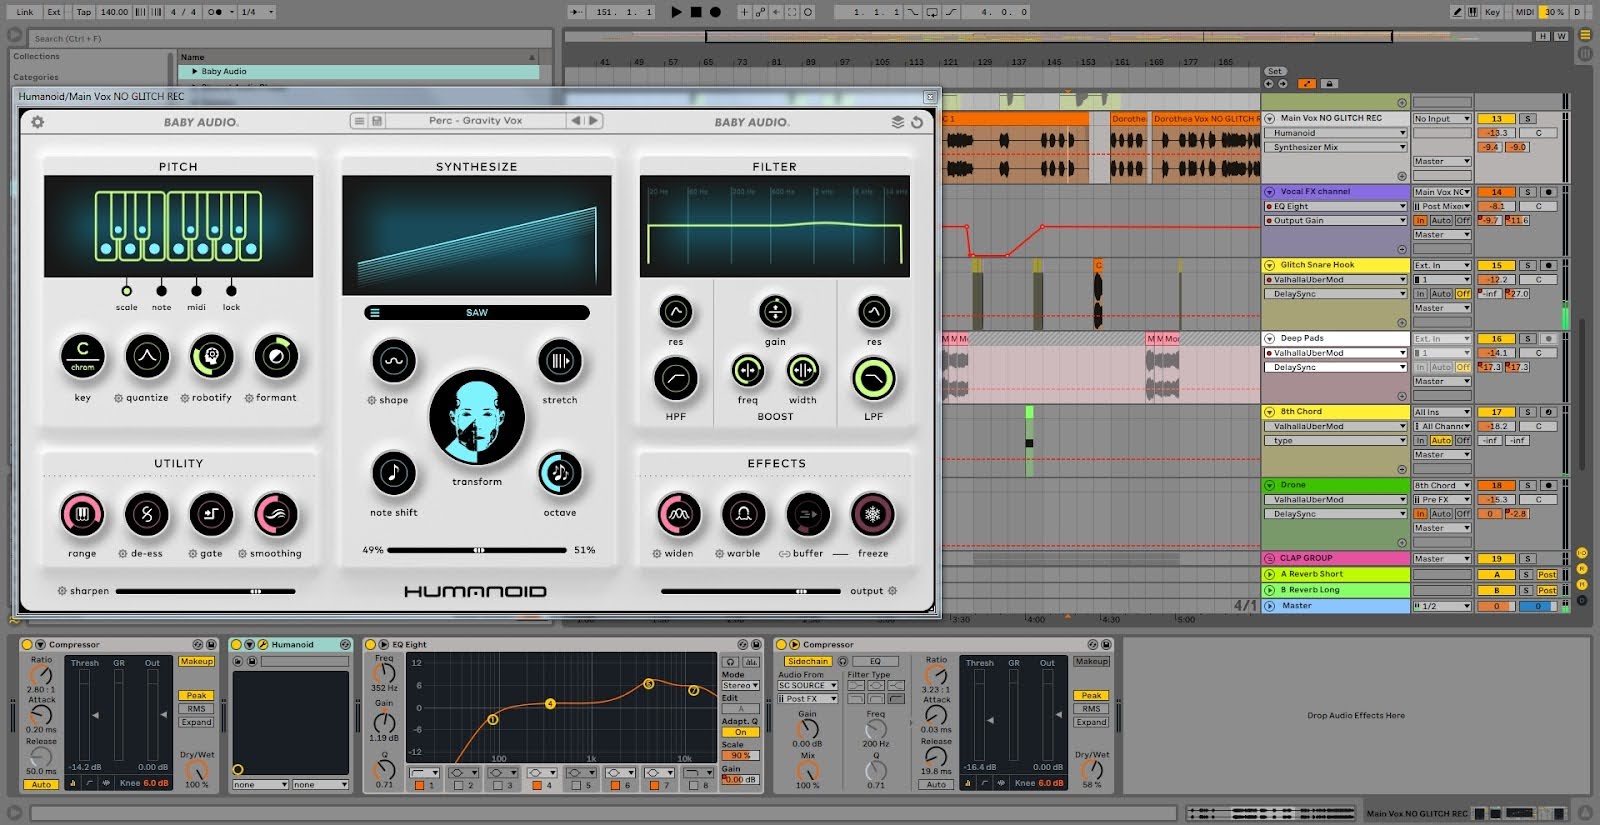This screenshot has width=1600, height=825.
Task: Toggle Adapt. Q On in EQ Eight
Action: pos(740,732)
